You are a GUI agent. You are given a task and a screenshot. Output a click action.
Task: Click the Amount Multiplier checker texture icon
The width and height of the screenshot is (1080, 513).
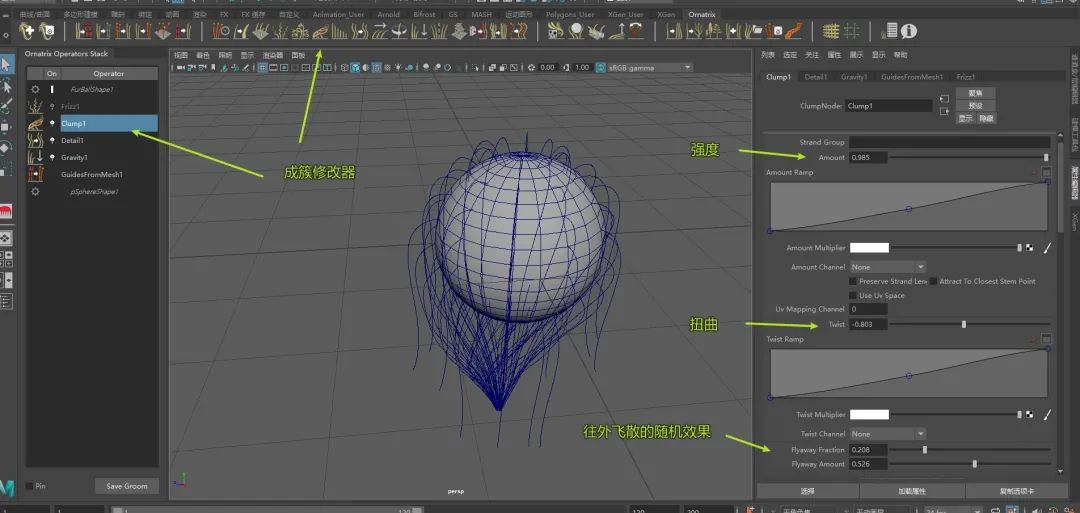point(1030,248)
